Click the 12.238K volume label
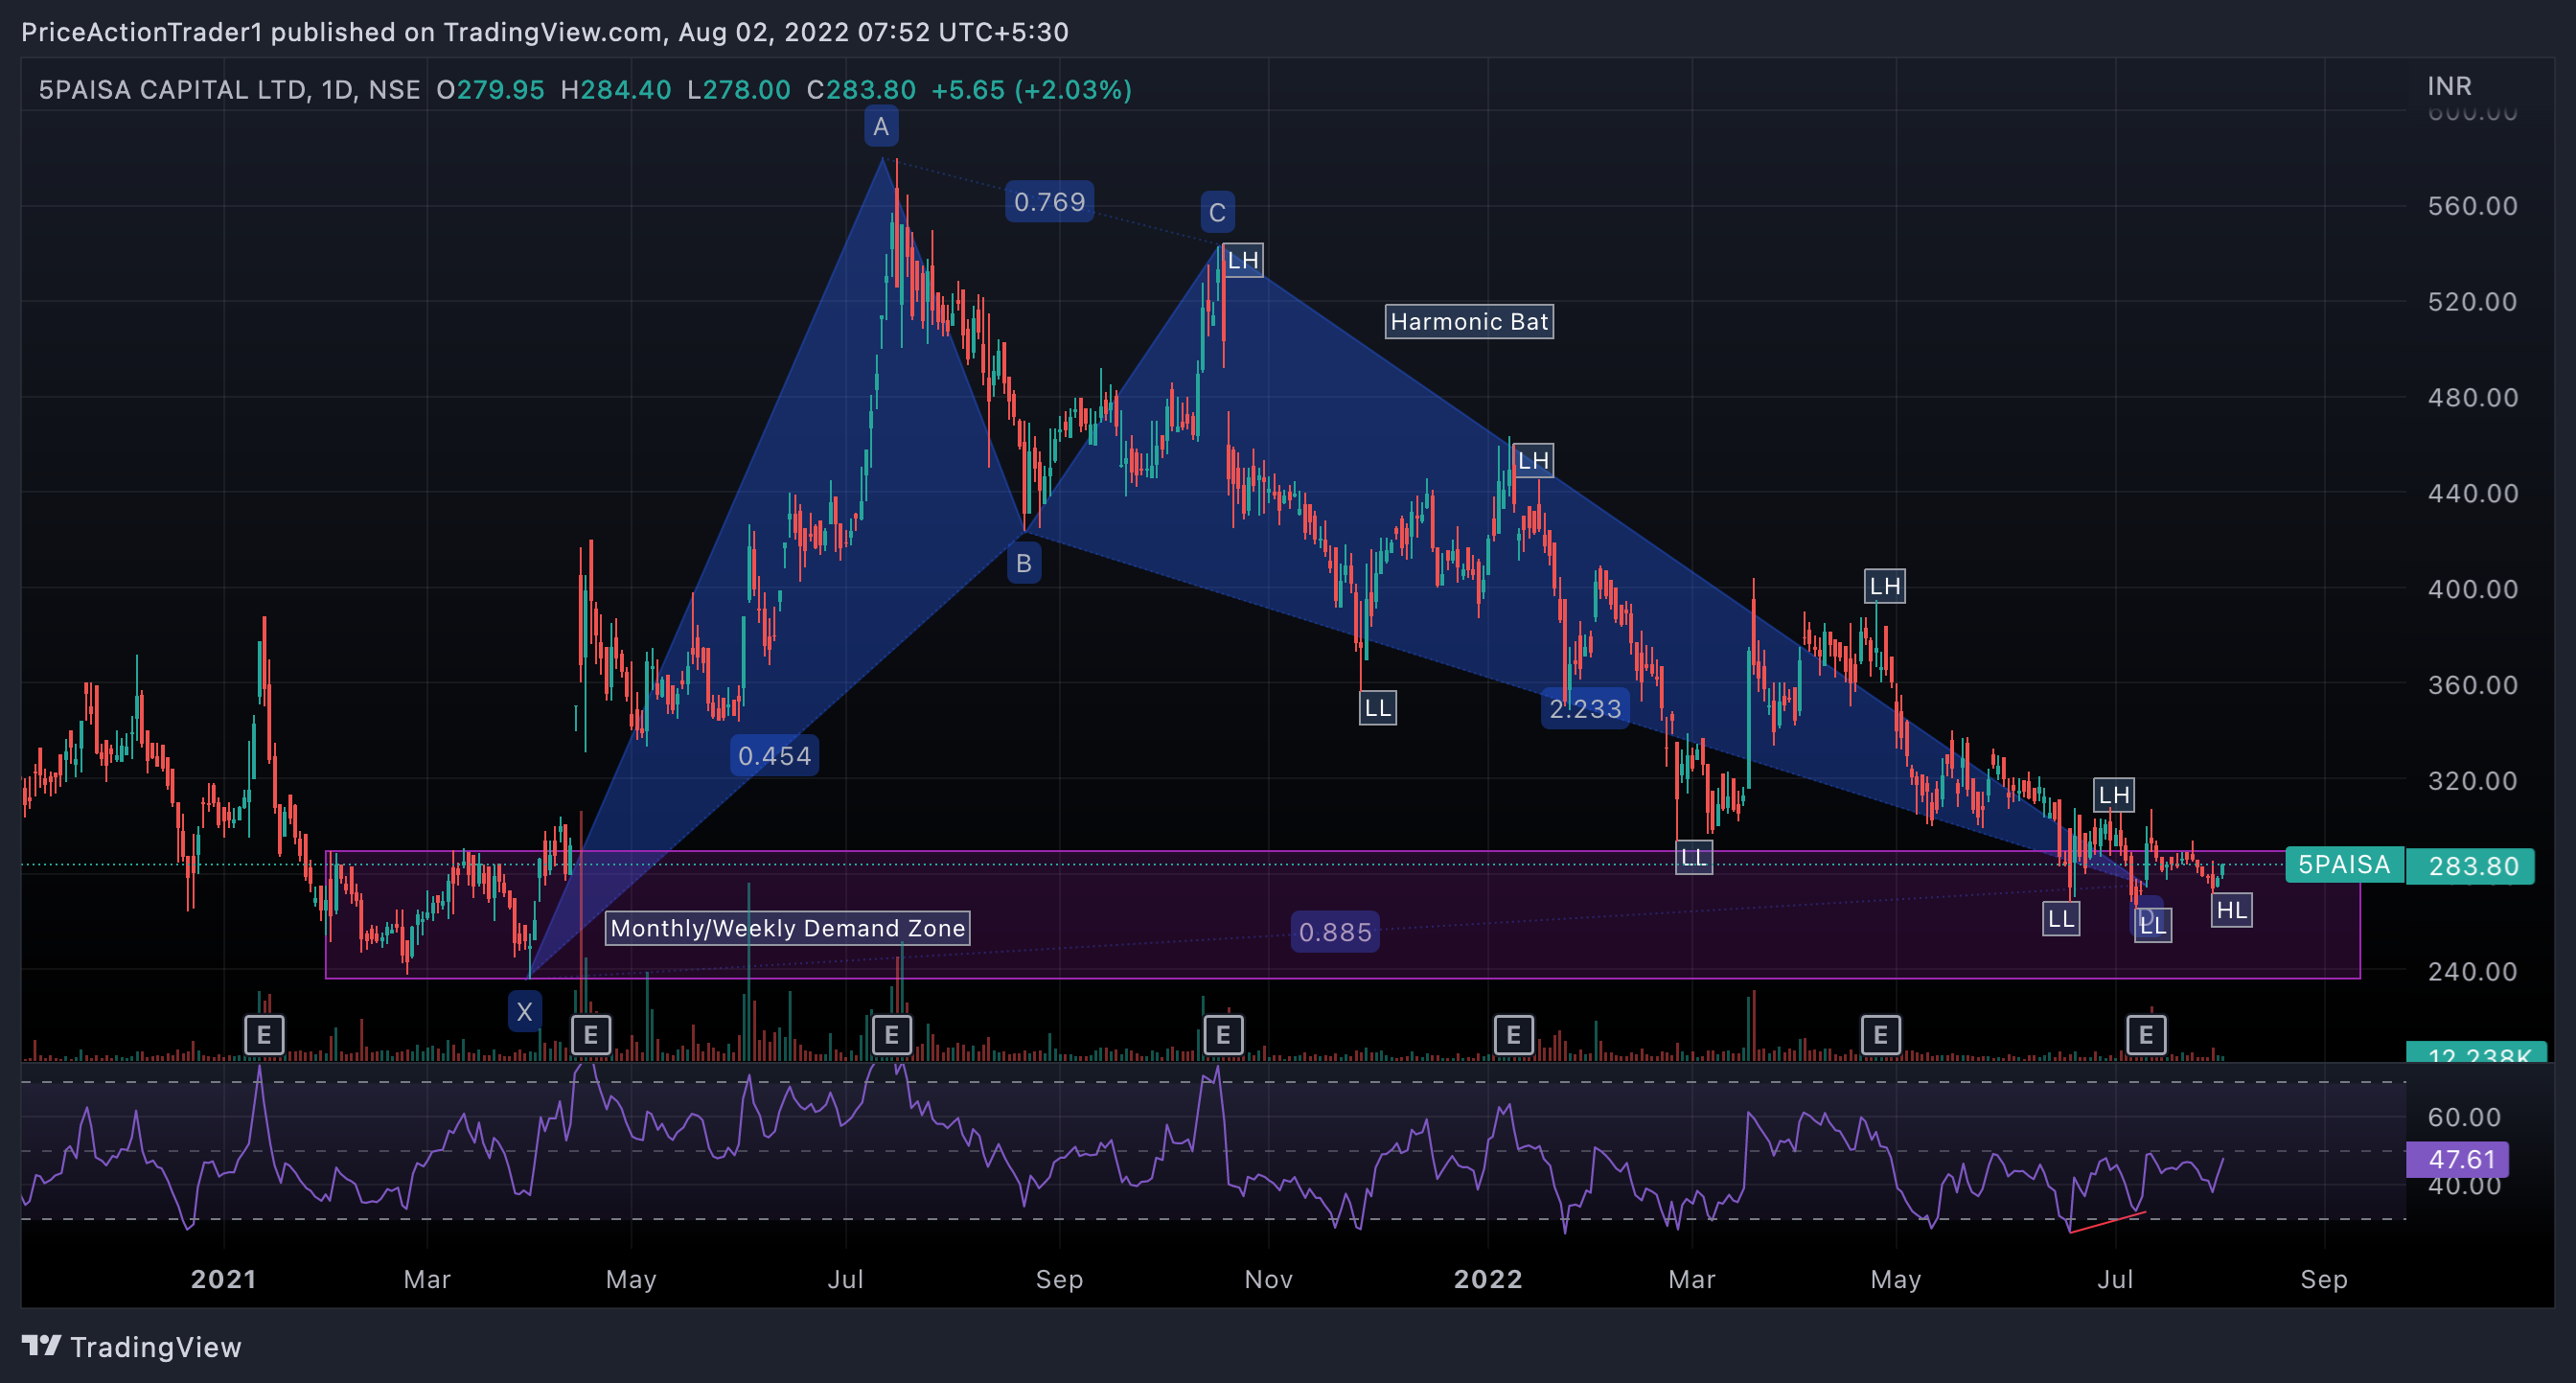Image resolution: width=2576 pixels, height=1383 pixels. 2477,1052
